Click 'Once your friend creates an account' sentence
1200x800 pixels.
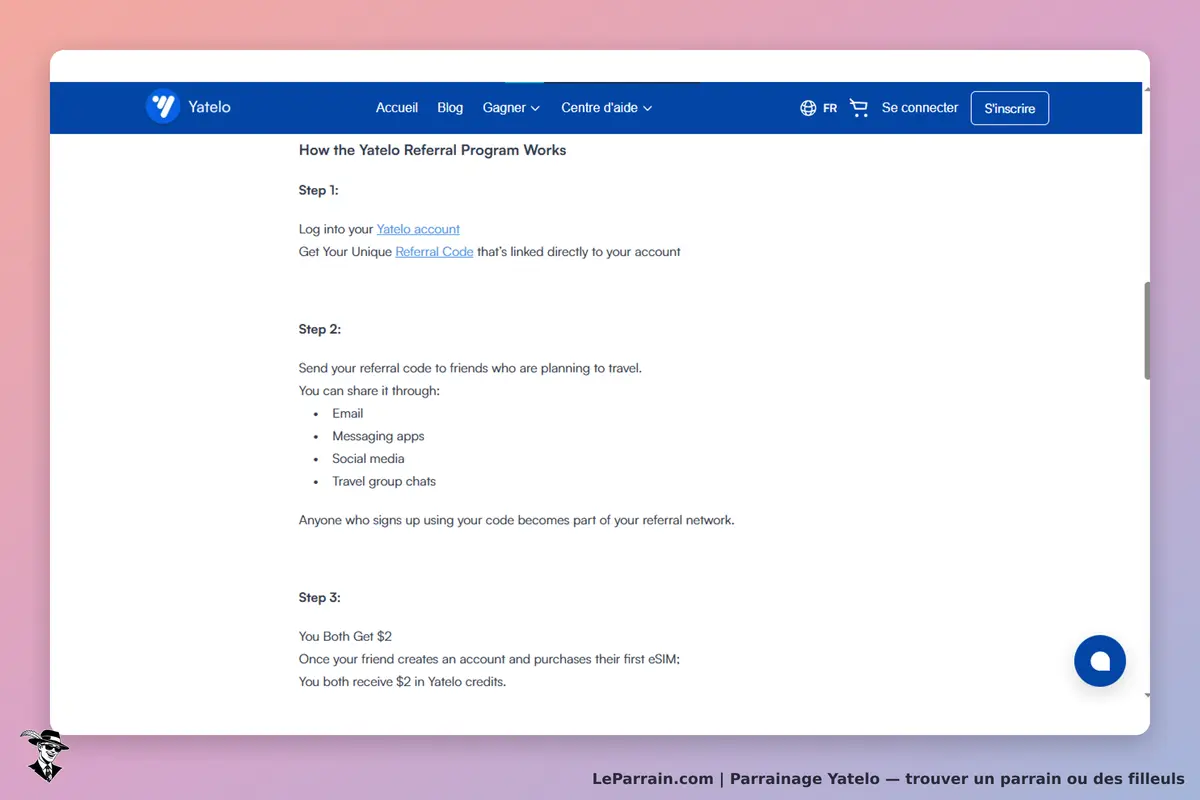489,659
